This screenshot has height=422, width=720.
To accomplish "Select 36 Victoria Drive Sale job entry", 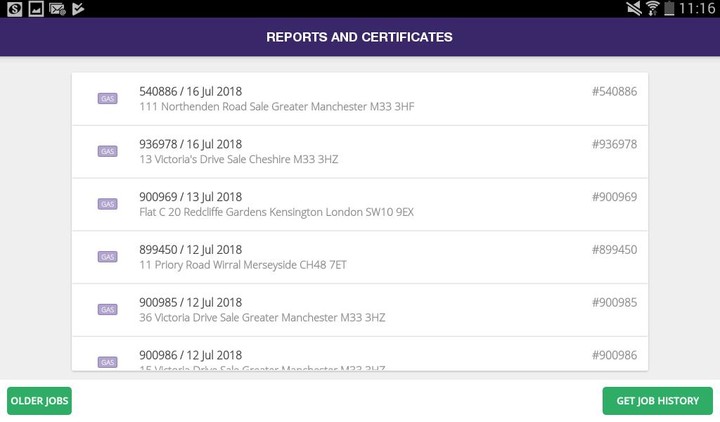I will tap(360, 310).
